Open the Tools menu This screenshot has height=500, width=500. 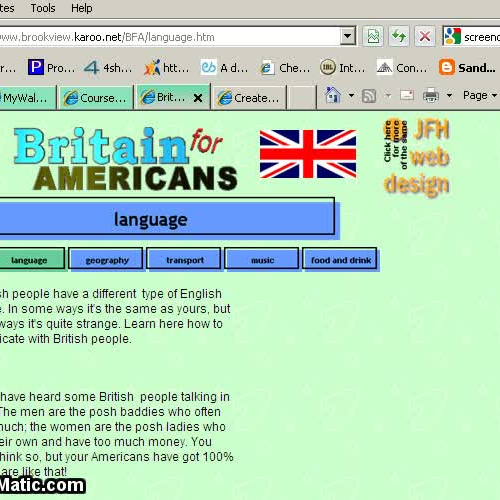tap(43, 8)
